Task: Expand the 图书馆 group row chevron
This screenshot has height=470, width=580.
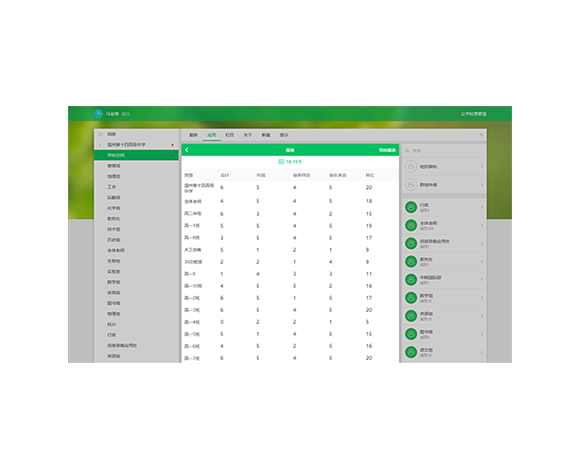Action: pyautogui.click(x=482, y=334)
